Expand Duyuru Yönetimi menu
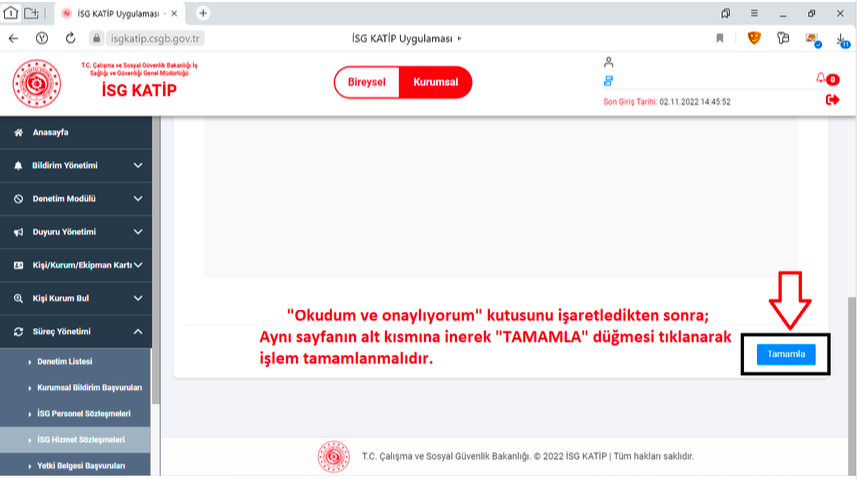Viewport: 857px width, 479px height. pyautogui.click(x=77, y=232)
